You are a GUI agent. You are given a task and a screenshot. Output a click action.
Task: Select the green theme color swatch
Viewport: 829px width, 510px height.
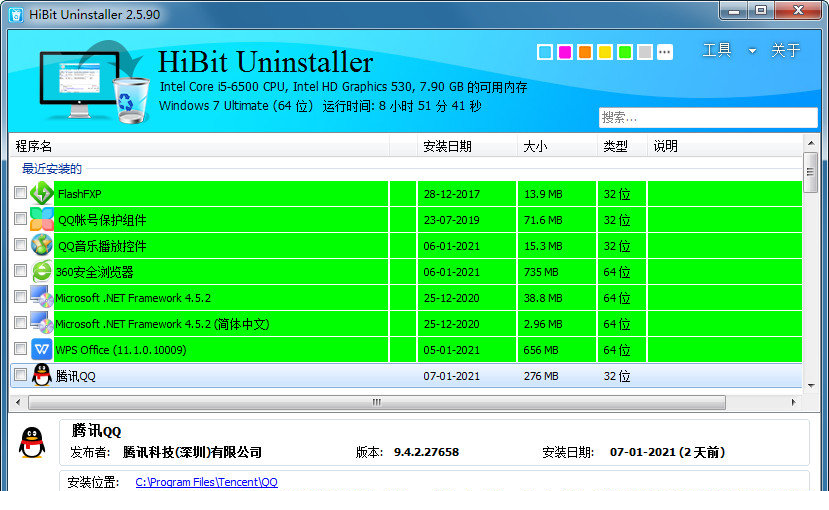[625, 52]
